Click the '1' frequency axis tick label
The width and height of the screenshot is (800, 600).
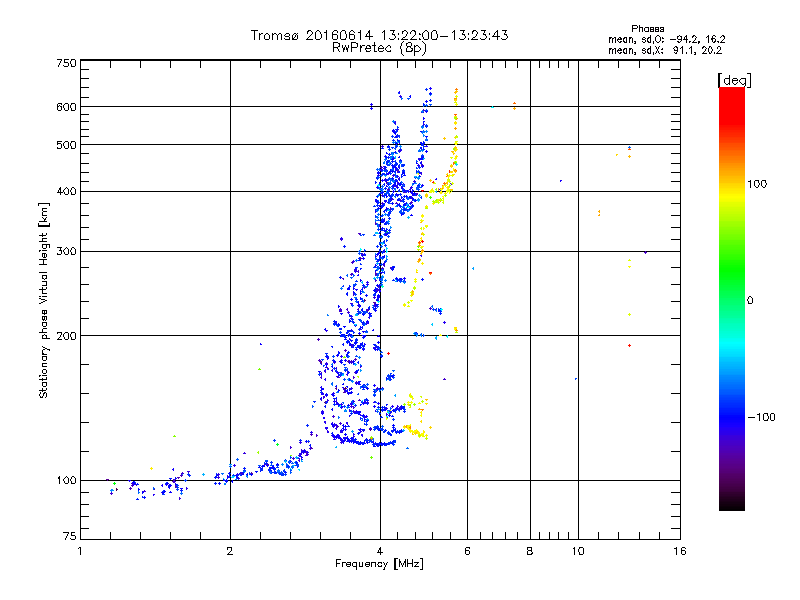[x=80, y=551]
